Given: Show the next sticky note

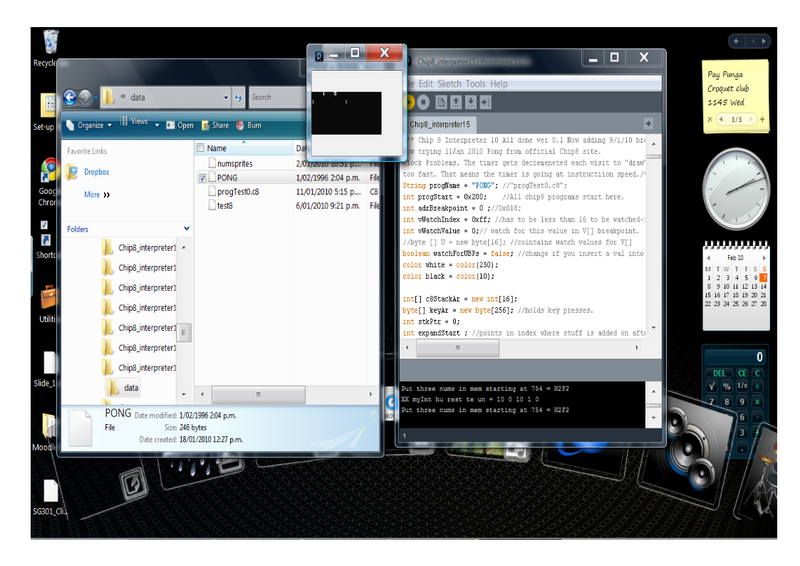Looking at the screenshot, I should click(751, 119).
